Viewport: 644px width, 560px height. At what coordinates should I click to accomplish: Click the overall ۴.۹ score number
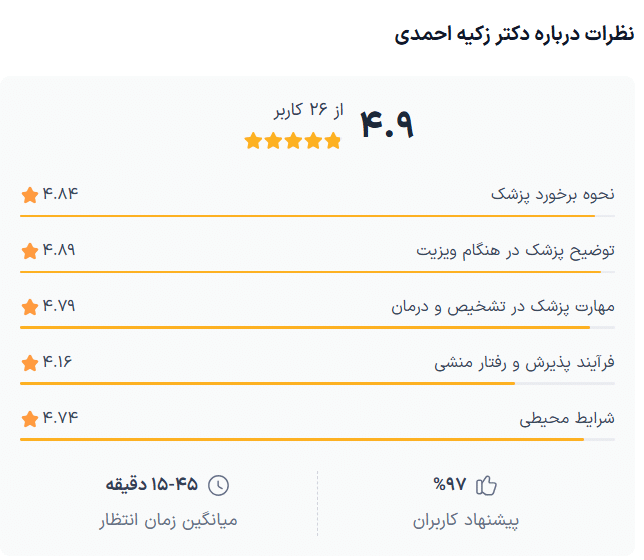[386, 124]
